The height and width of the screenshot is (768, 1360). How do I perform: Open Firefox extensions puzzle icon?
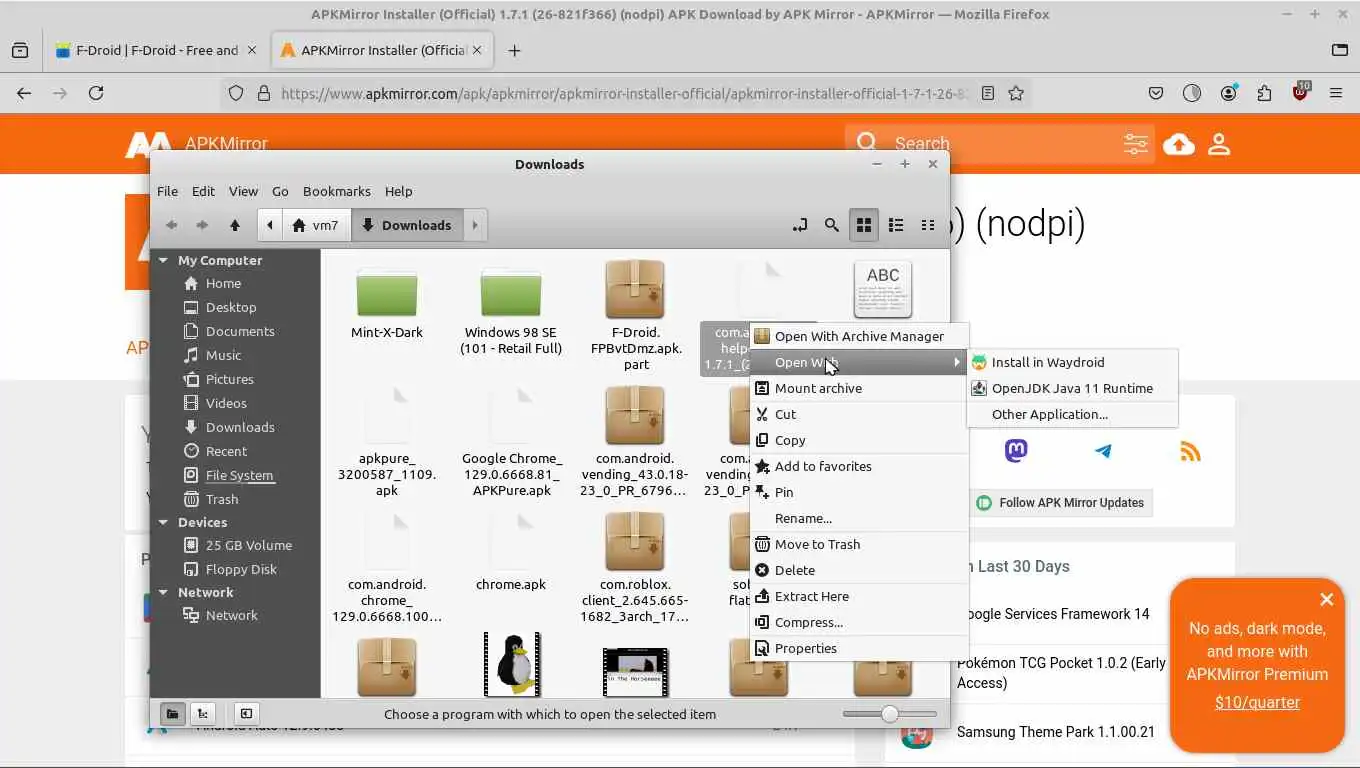click(1265, 93)
